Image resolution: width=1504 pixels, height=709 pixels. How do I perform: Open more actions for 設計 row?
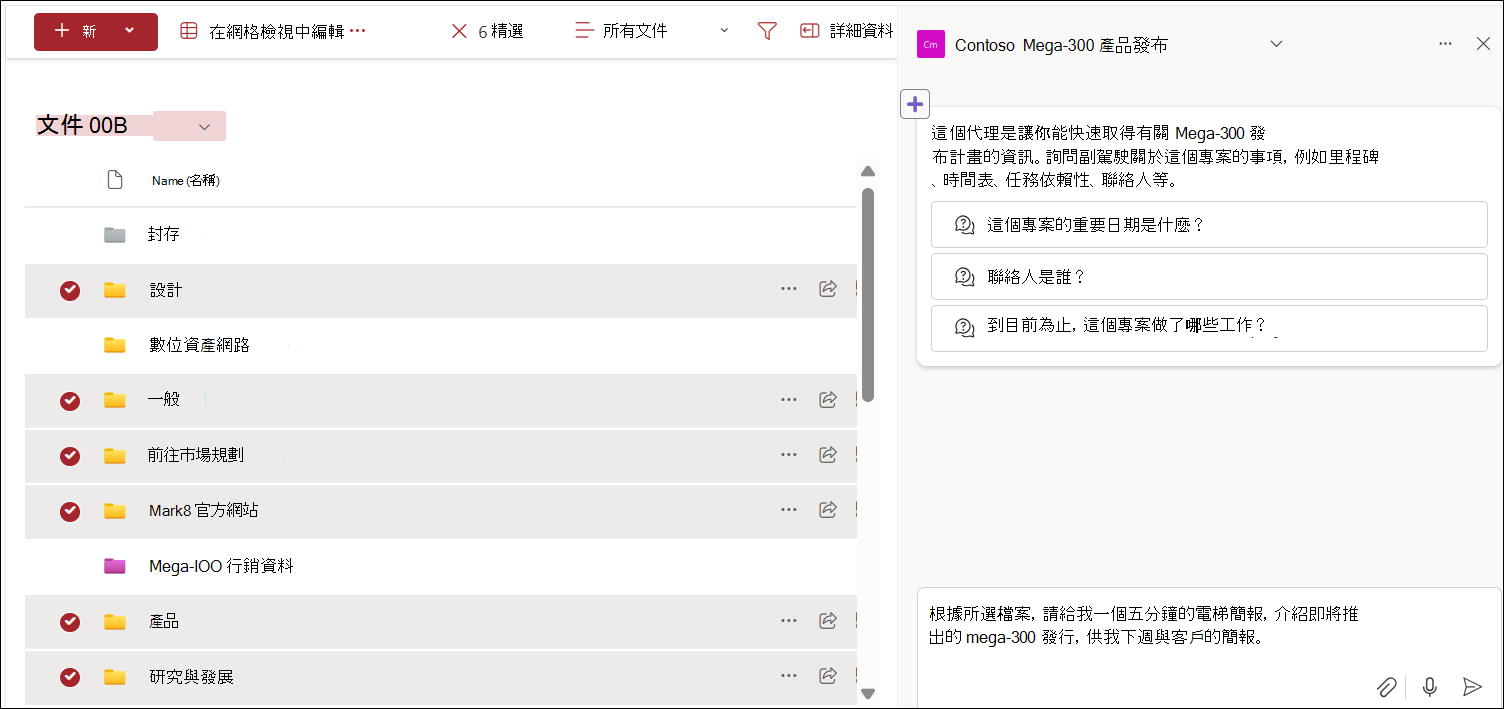pyautogui.click(x=789, y=289)
